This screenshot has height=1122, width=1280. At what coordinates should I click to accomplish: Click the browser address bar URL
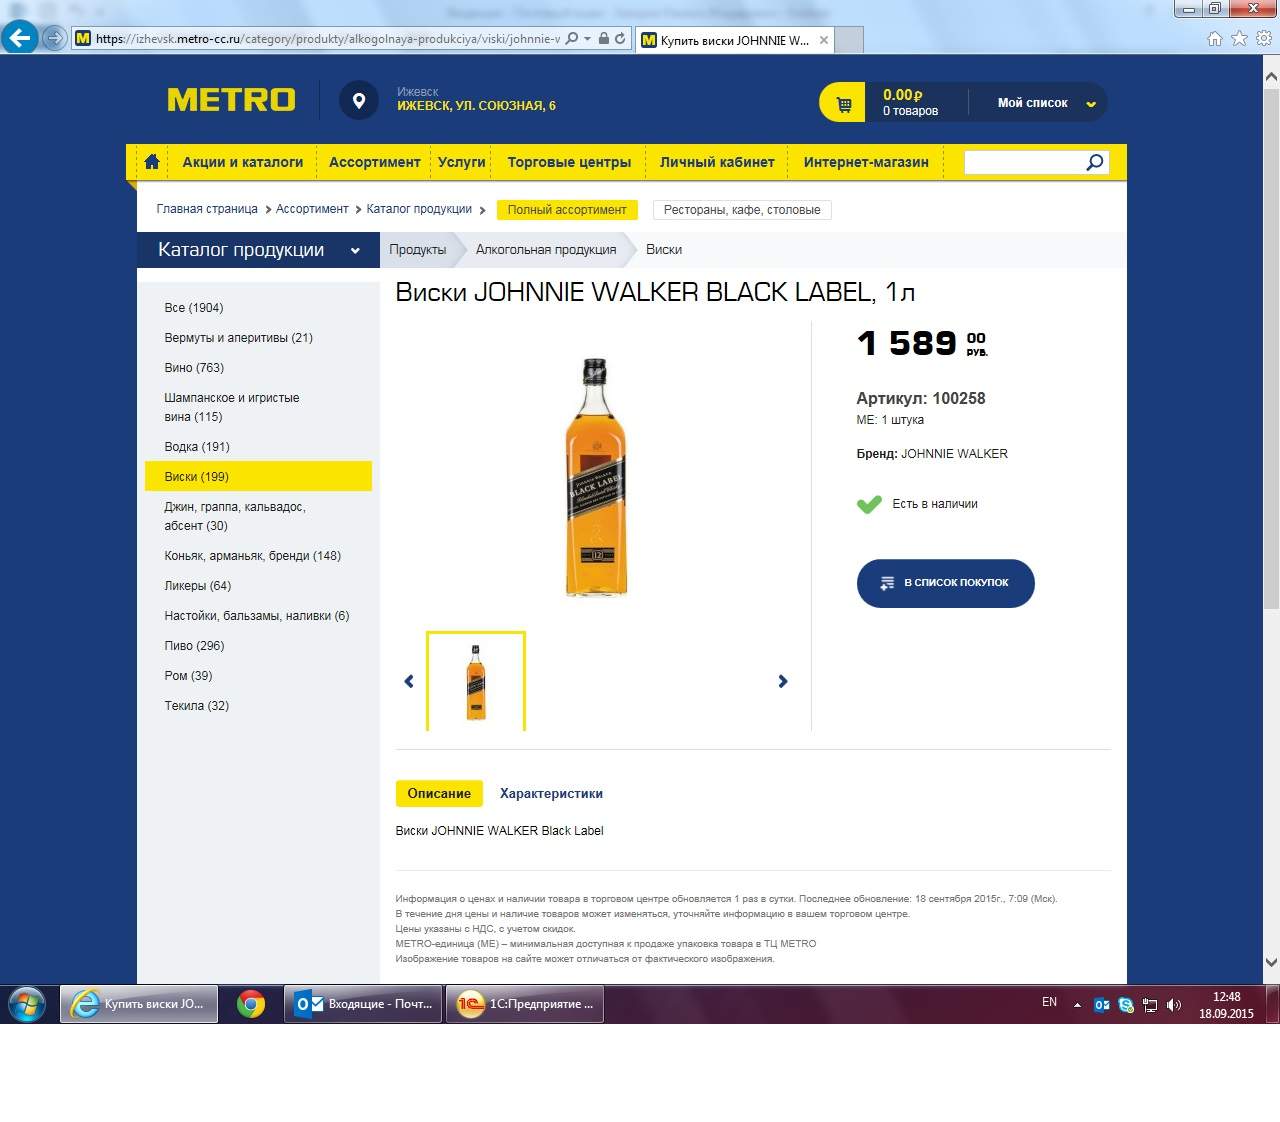click(328, 39)
